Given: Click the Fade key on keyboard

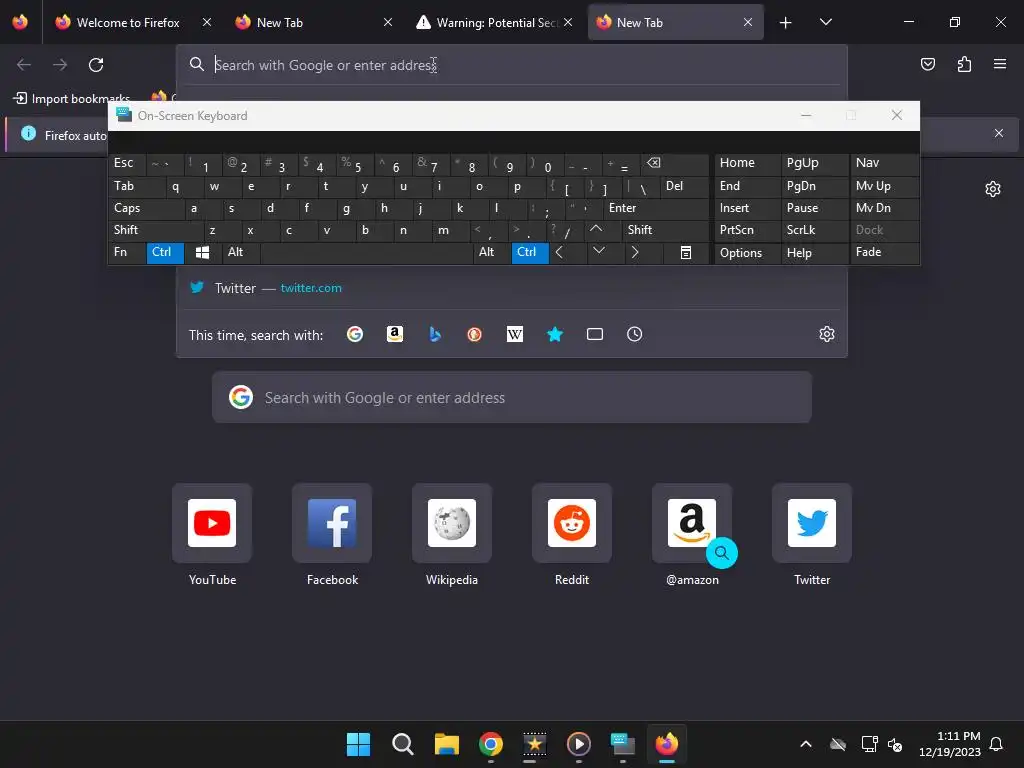Looking at the screenshot, I should (x=884, y=253).
